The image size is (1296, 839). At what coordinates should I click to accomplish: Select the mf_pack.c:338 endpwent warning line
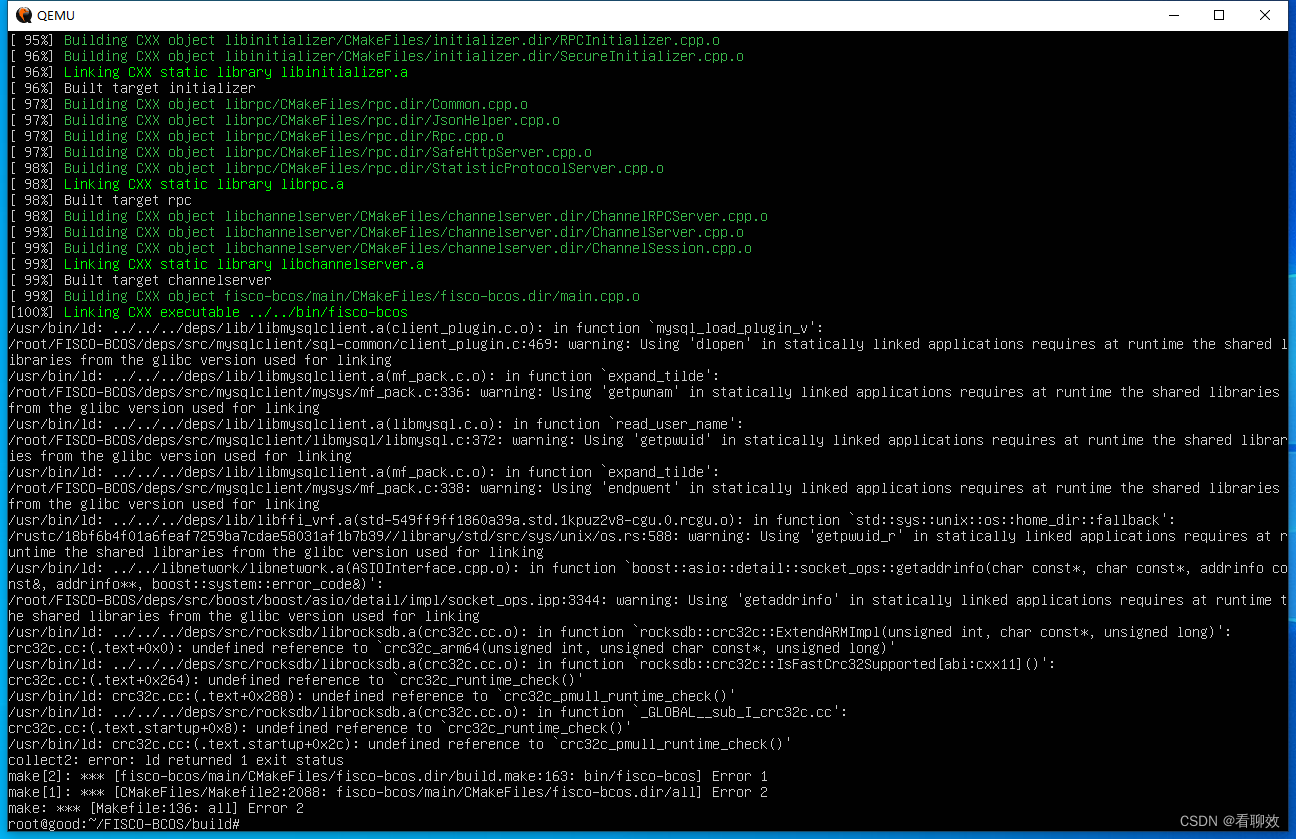[644, 496]
